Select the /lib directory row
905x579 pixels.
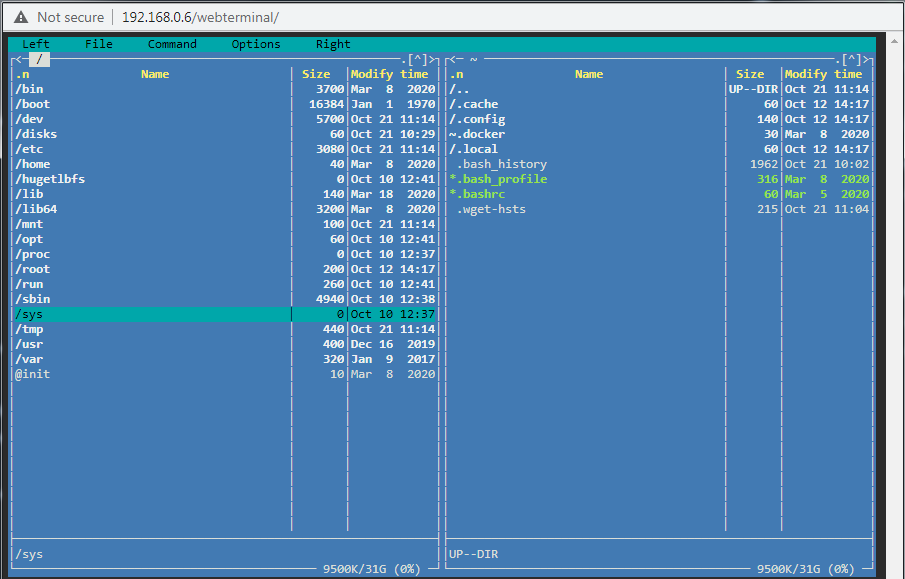[225, 194]
